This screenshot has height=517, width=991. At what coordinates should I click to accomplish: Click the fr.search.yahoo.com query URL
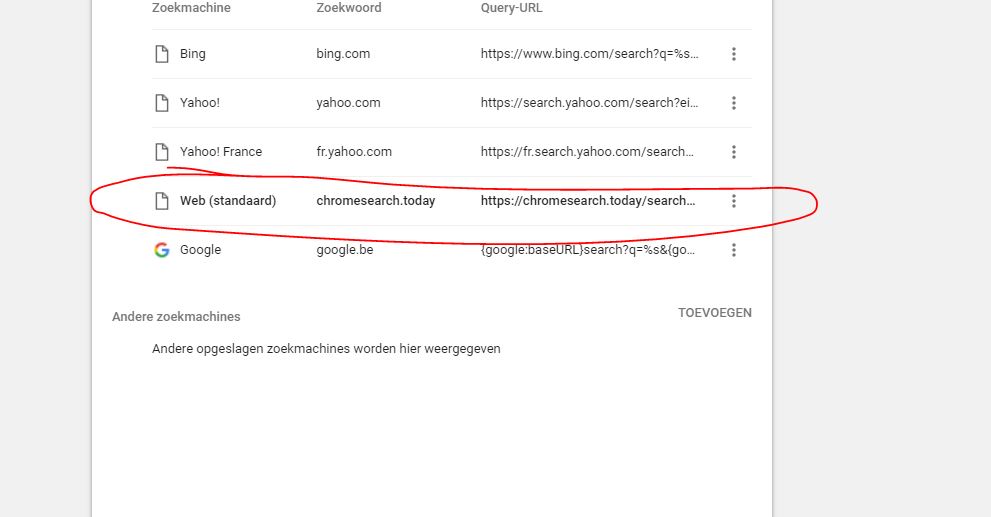[x=587, y=152]
